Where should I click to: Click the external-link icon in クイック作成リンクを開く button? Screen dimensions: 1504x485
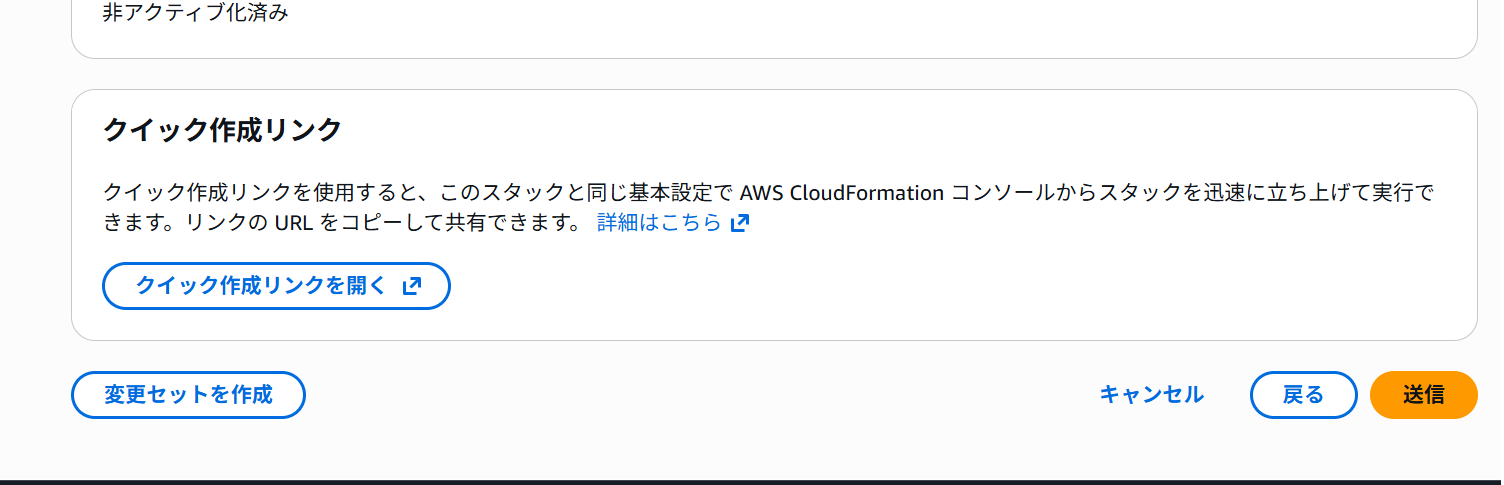click(x=411, y=286)
